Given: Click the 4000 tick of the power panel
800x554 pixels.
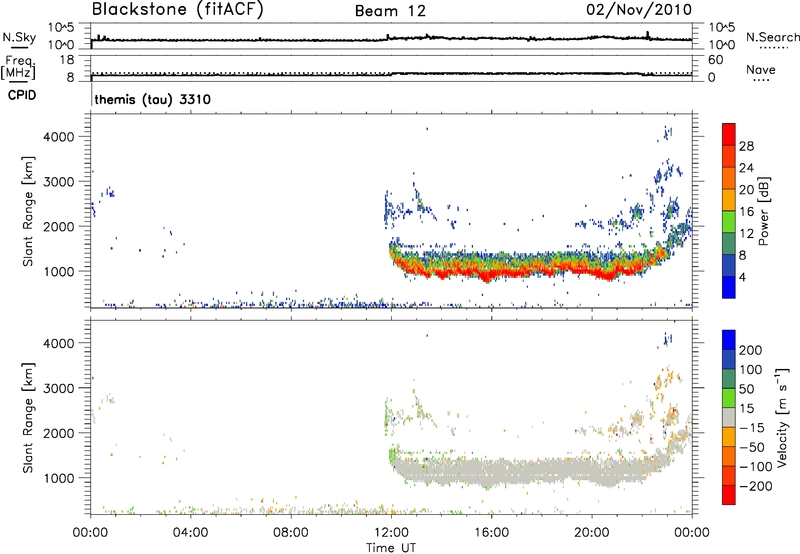Looking at the screenshot, I should point(59,137).
